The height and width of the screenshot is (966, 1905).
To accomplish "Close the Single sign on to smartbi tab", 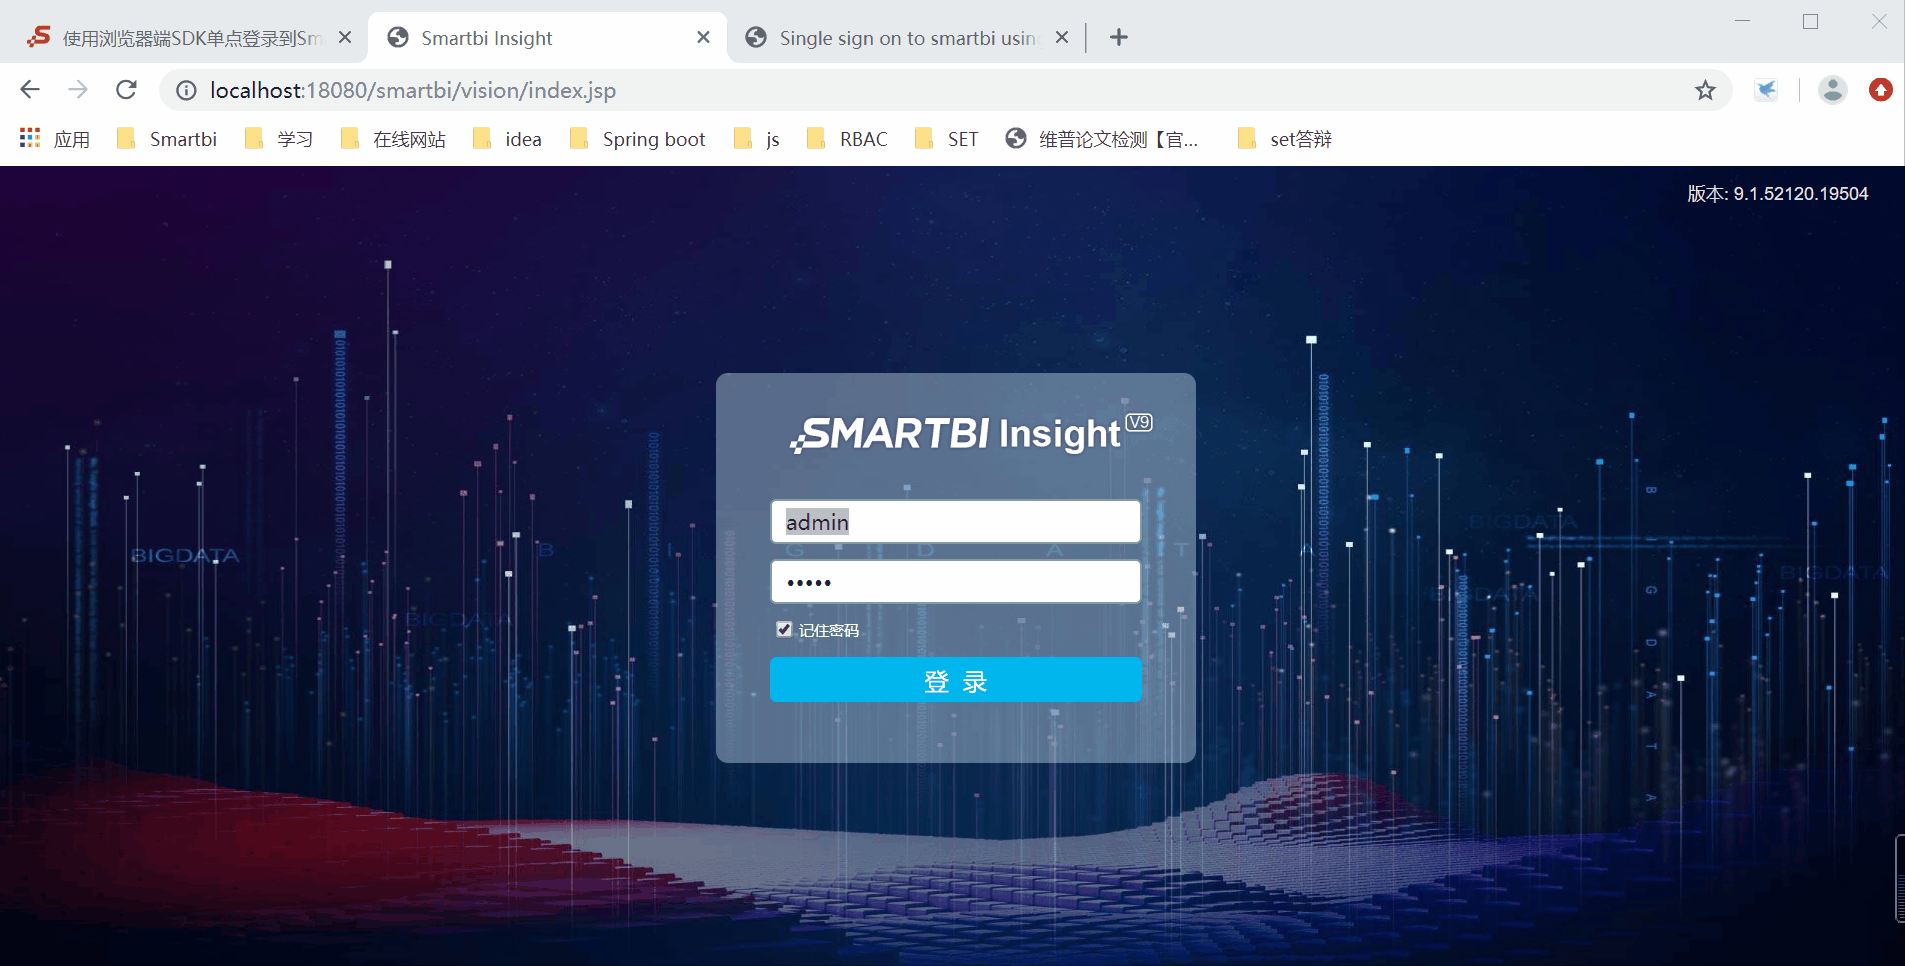I will [x=1062, y=38].
